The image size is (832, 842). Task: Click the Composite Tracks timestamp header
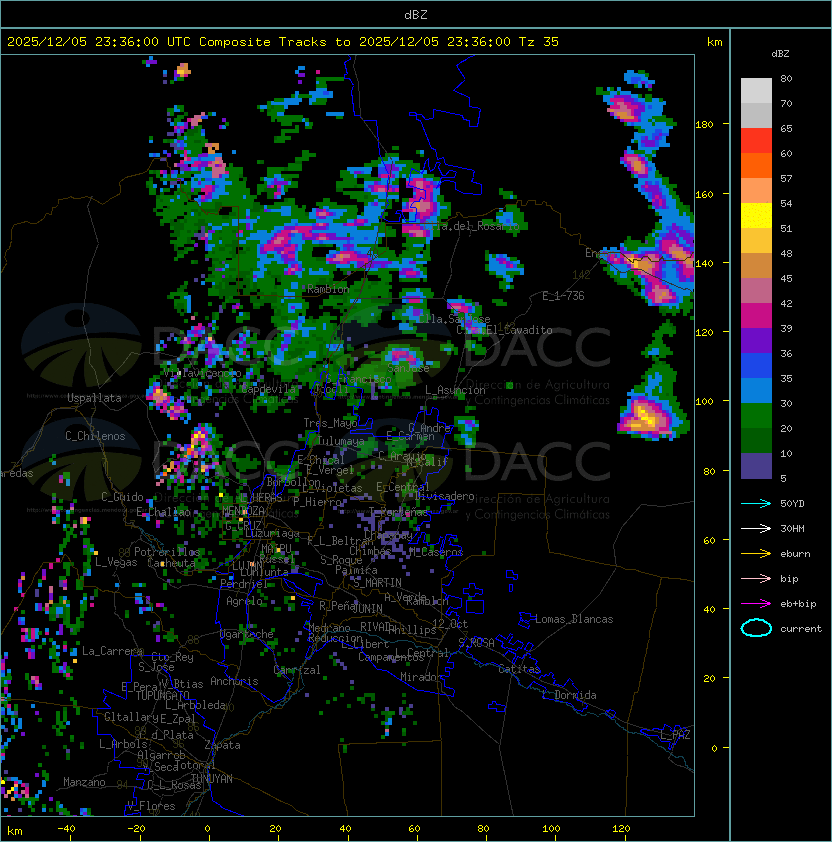click(x=283, y=42)
